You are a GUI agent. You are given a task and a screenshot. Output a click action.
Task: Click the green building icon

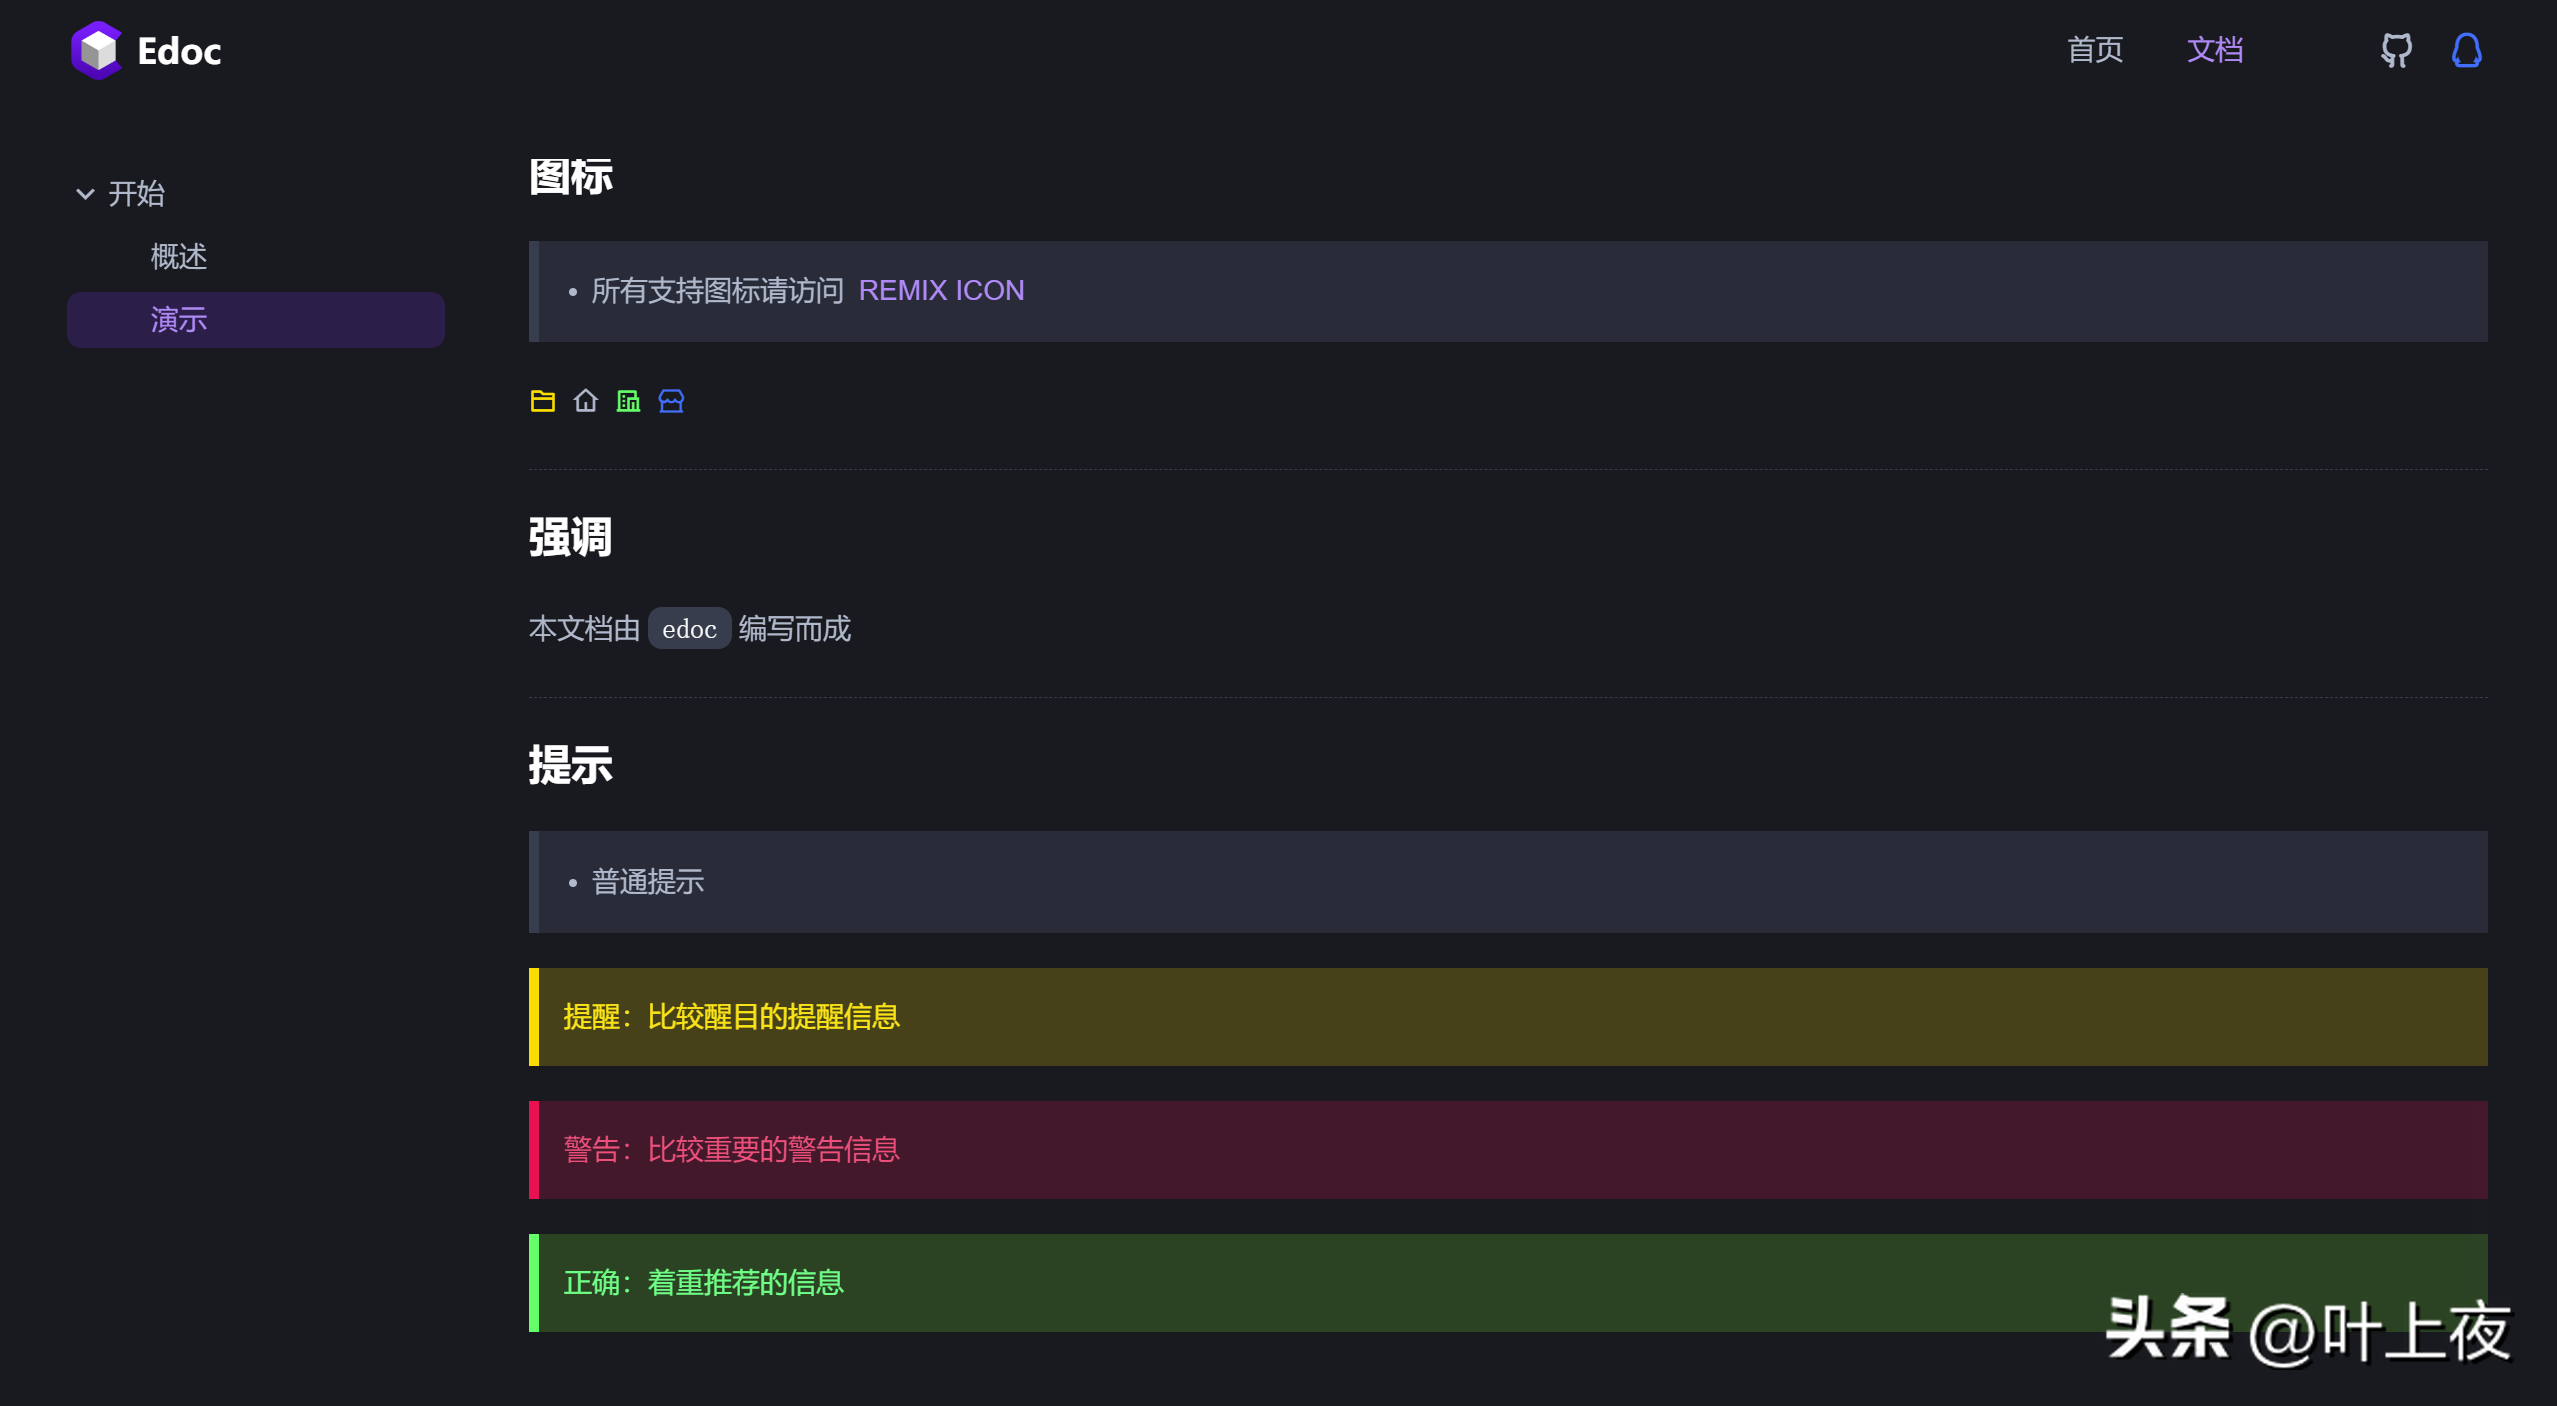click(627, 400)
